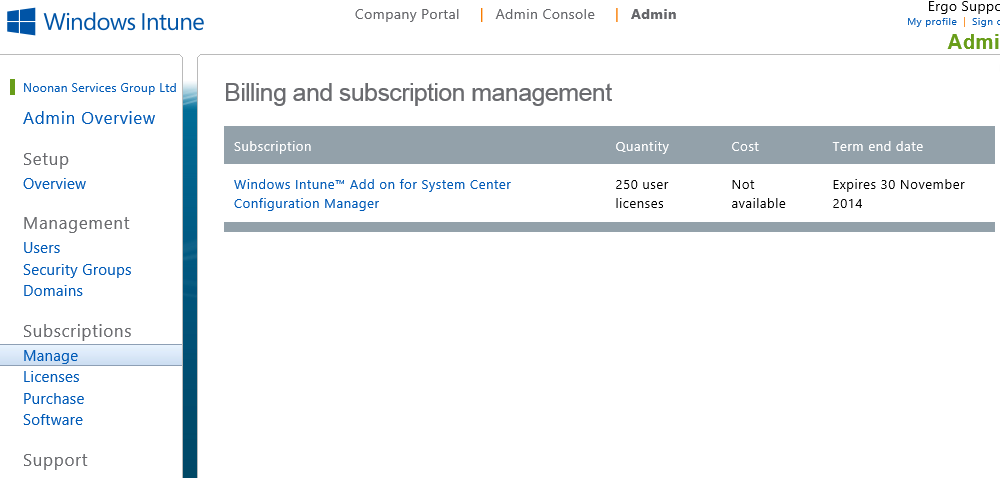Image resolution: width=1000 pixels, height=478 pixels.
Task: Click the 250 user licenses cell
Action: [x=642, y=194]
